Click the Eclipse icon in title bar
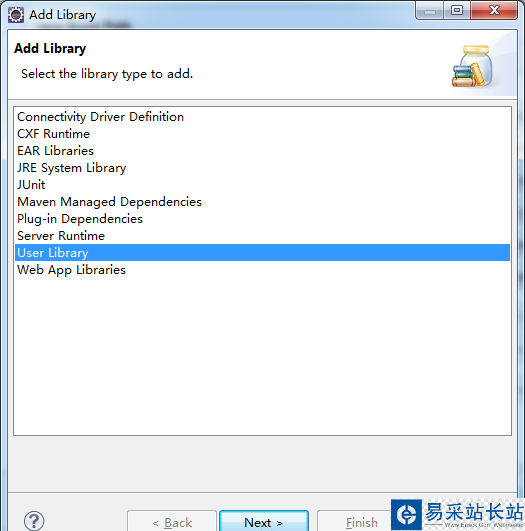This screenshot has width=525, height=531. pyautogui.click(x=16, y=15)
